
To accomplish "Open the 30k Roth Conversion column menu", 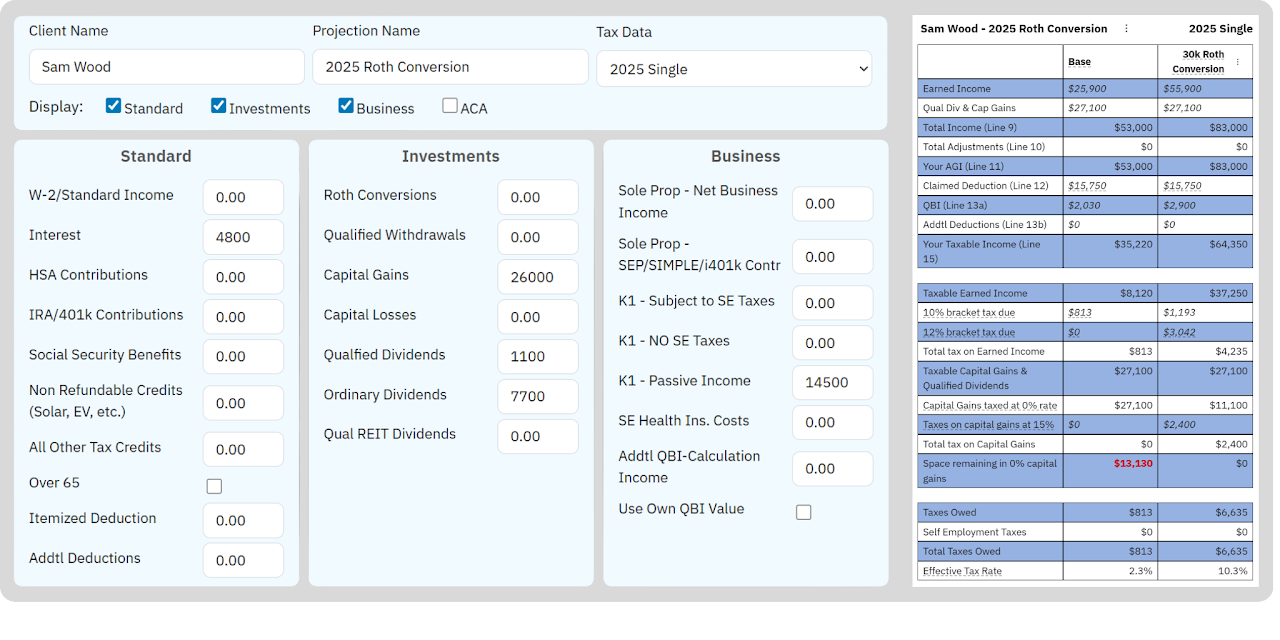I will coord(1237,62).
